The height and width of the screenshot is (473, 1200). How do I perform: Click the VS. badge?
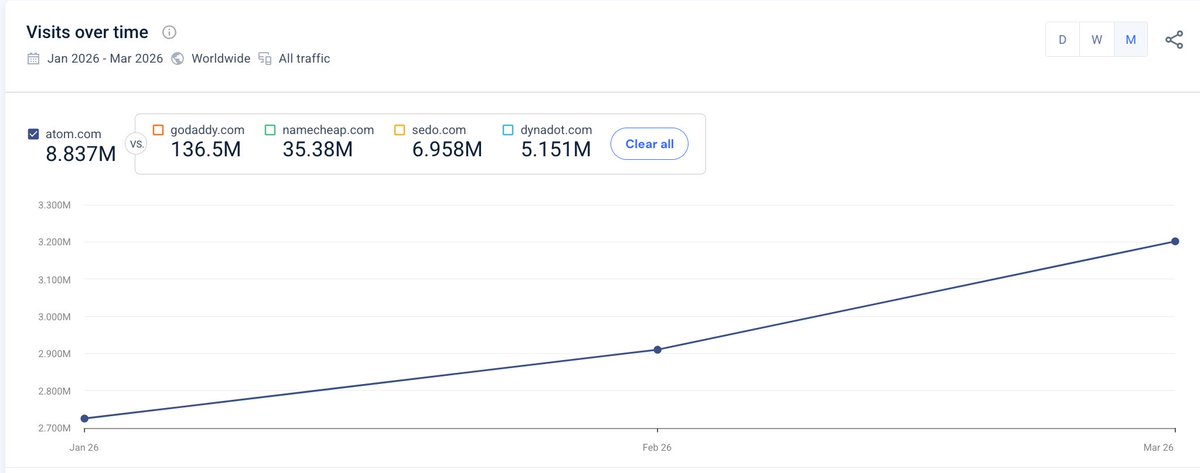tap(138, 144)
